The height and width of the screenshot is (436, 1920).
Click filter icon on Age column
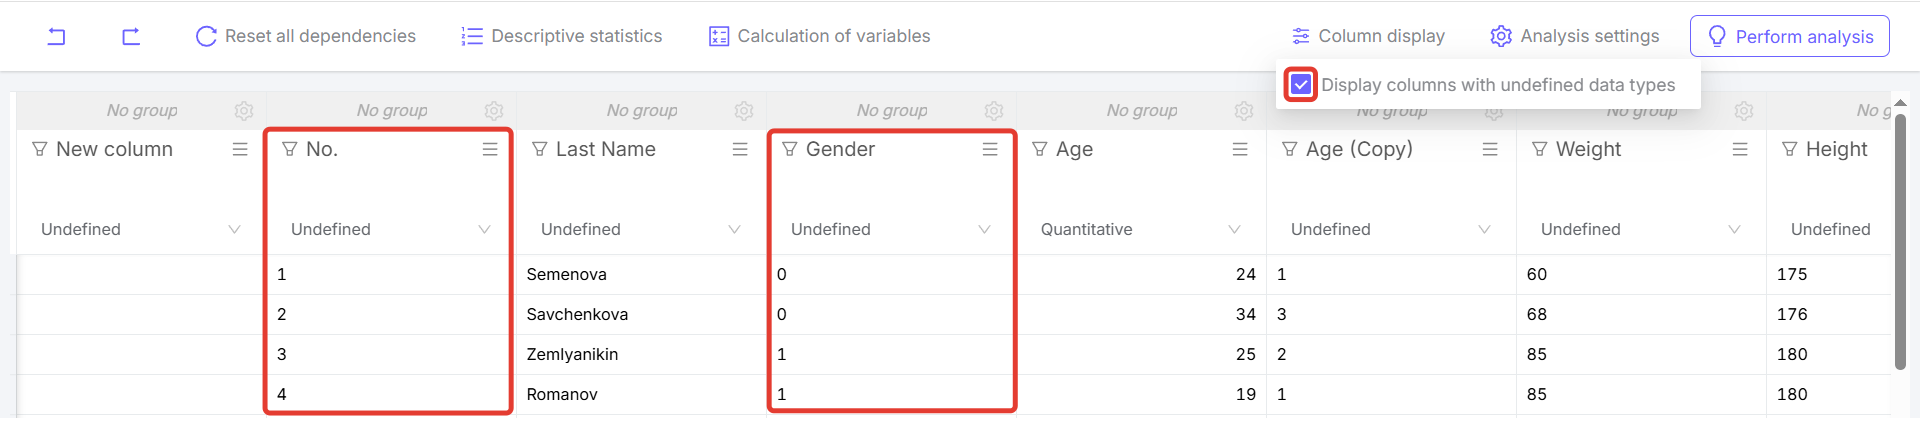(1040, 149)
